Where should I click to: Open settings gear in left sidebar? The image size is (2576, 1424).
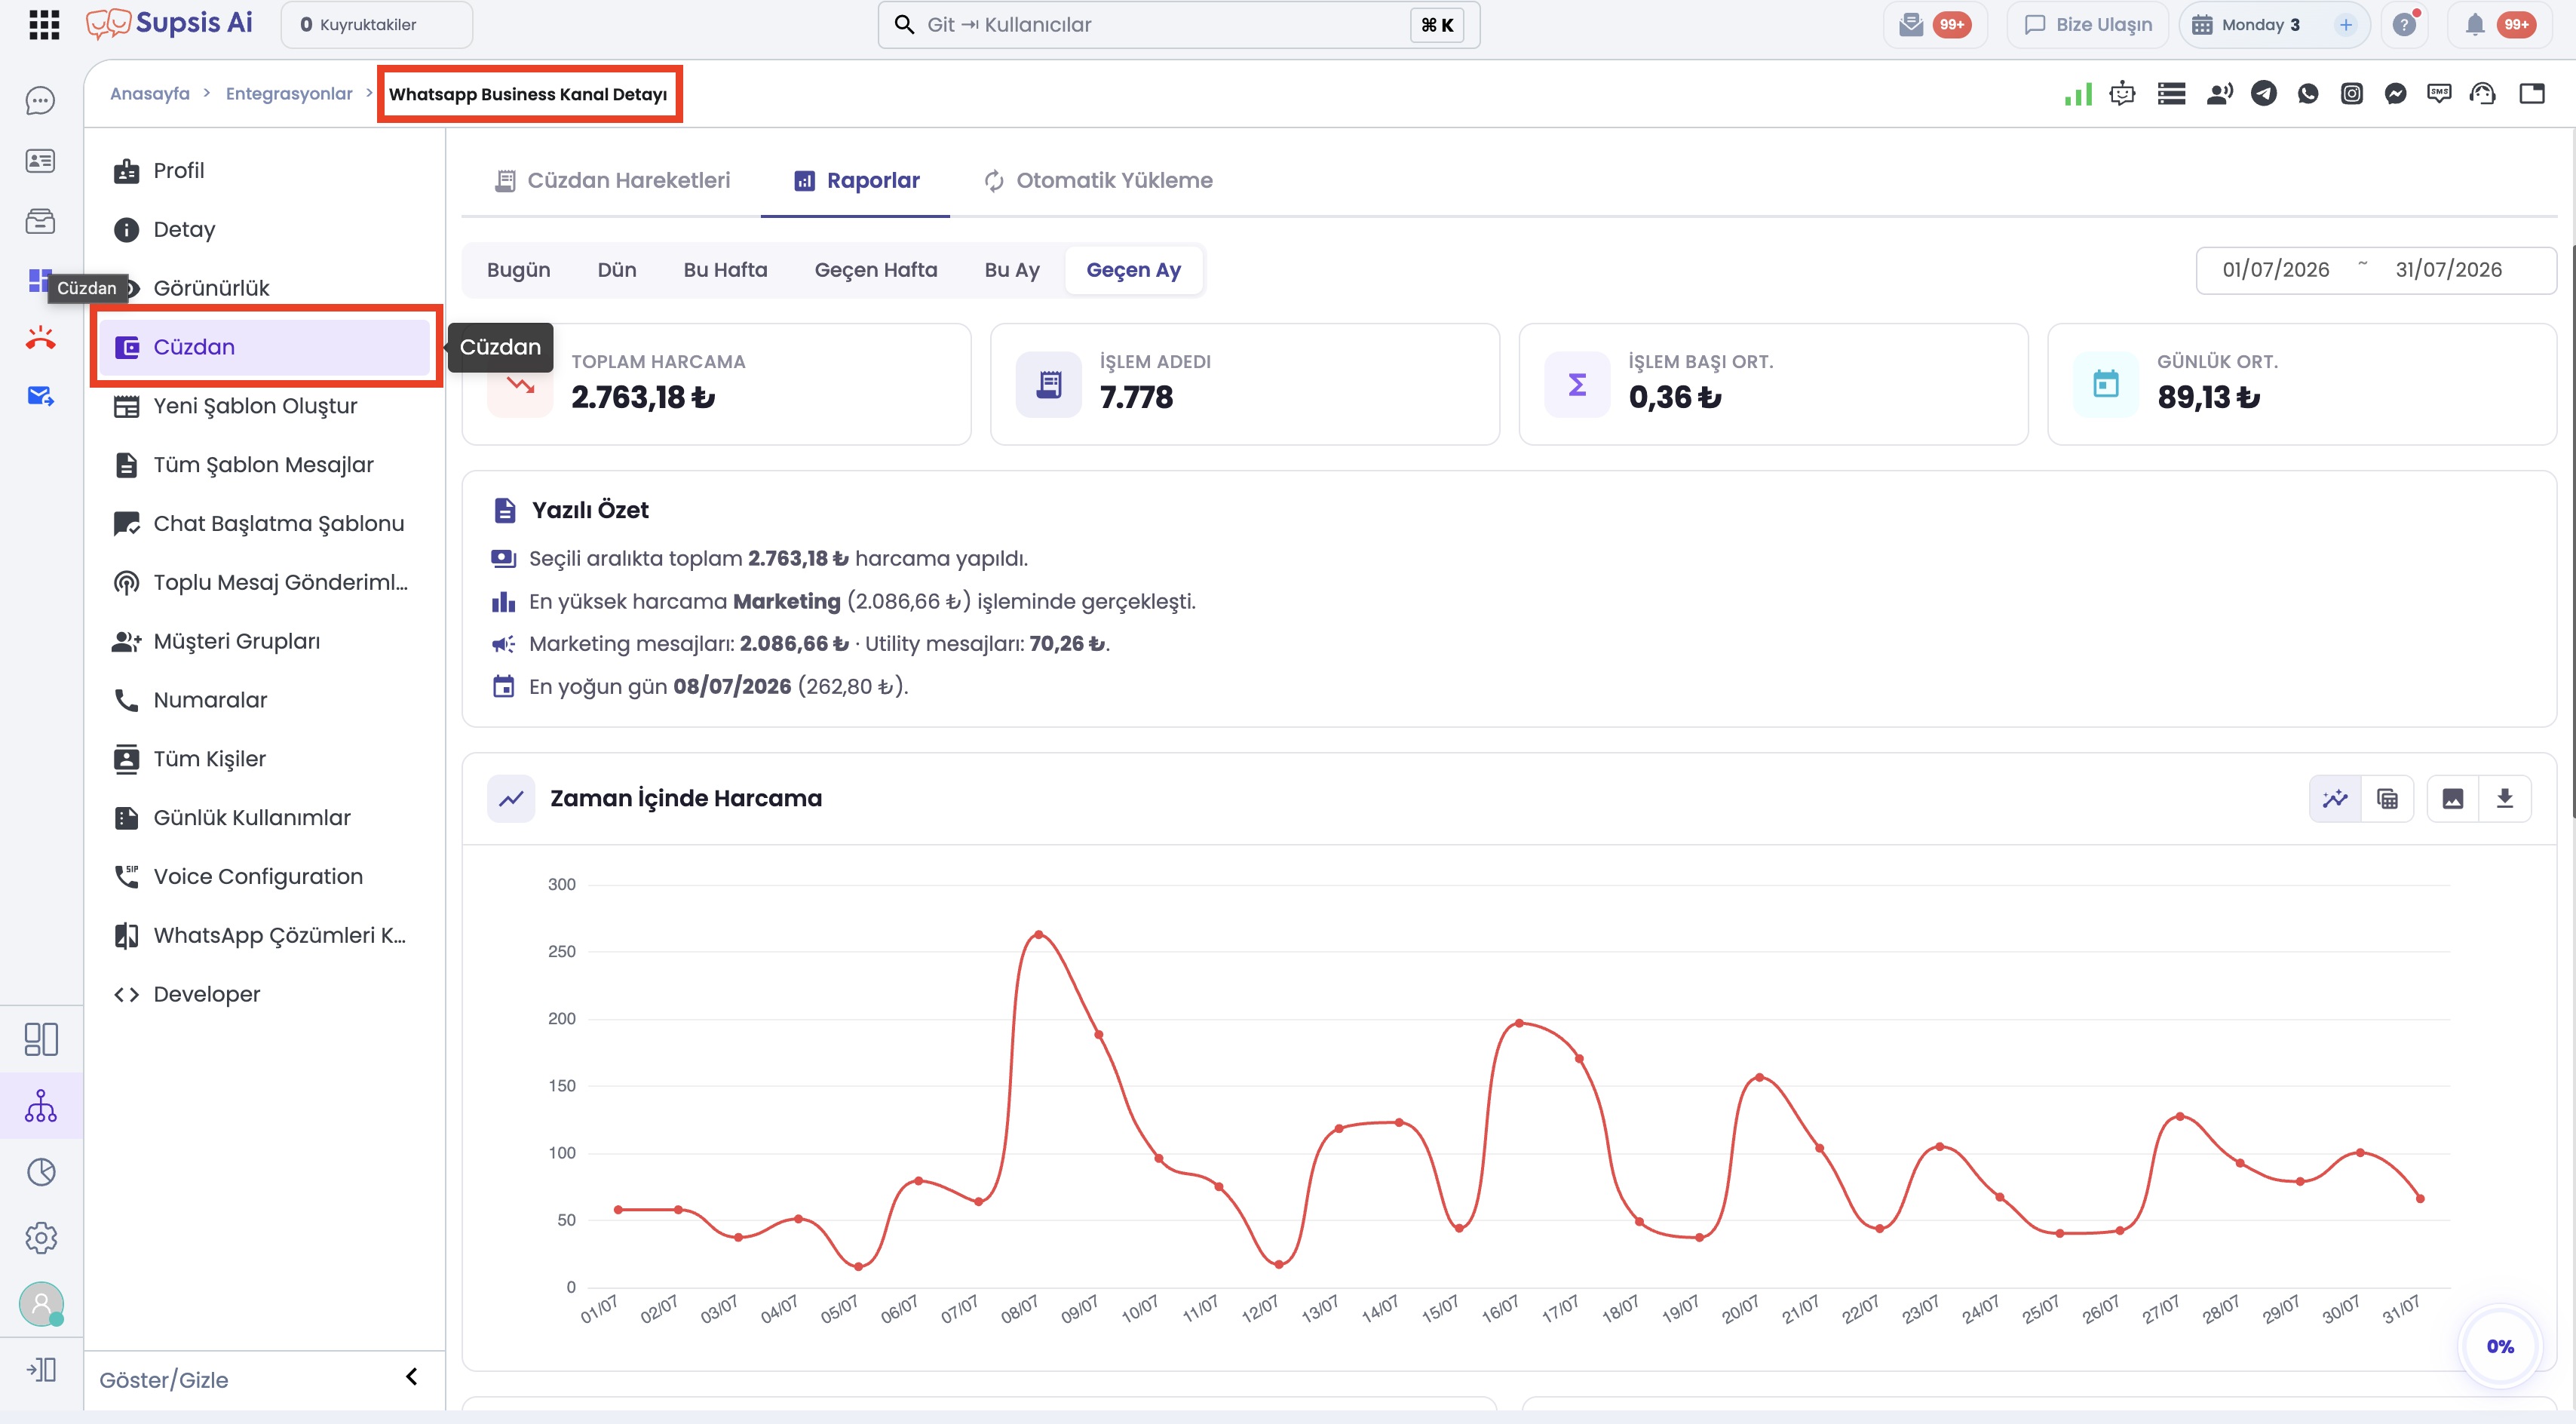(x=41, y=1238)
